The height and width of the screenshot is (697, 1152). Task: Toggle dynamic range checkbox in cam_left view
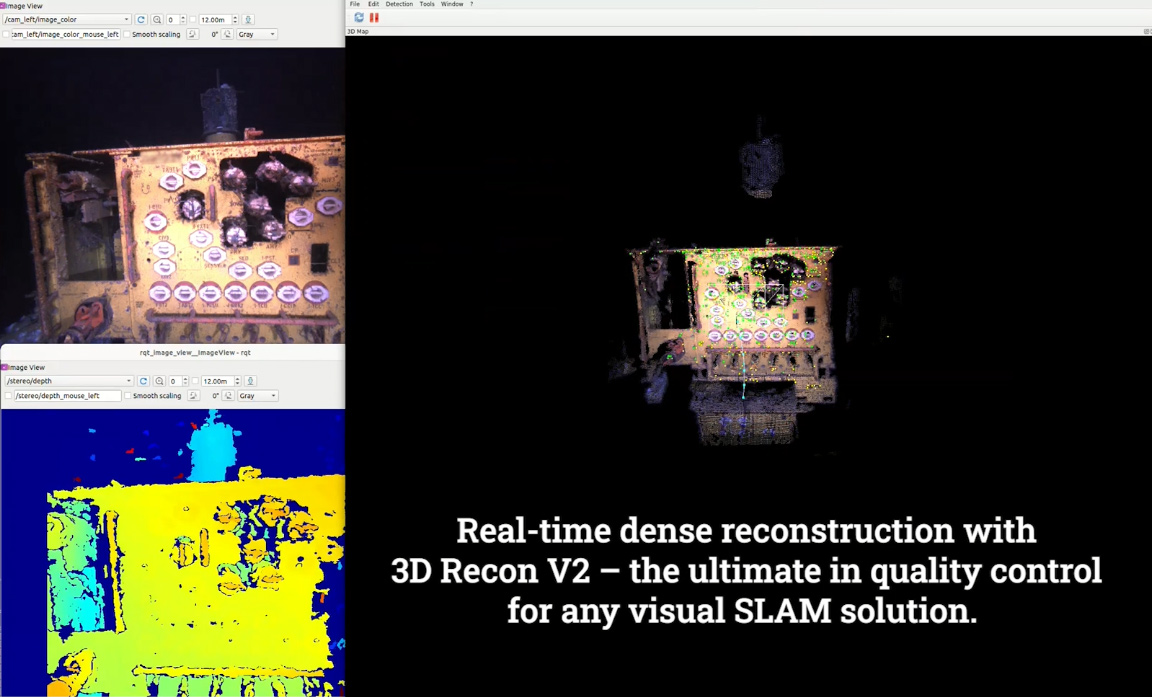pyautogui.click(x=193, y=20)
